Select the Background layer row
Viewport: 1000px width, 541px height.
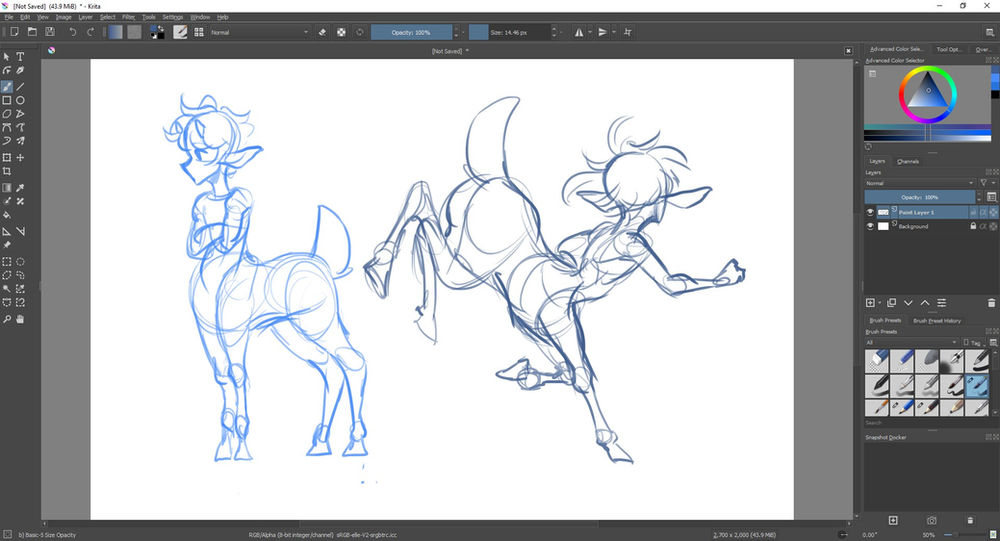(x=931, y=226)
